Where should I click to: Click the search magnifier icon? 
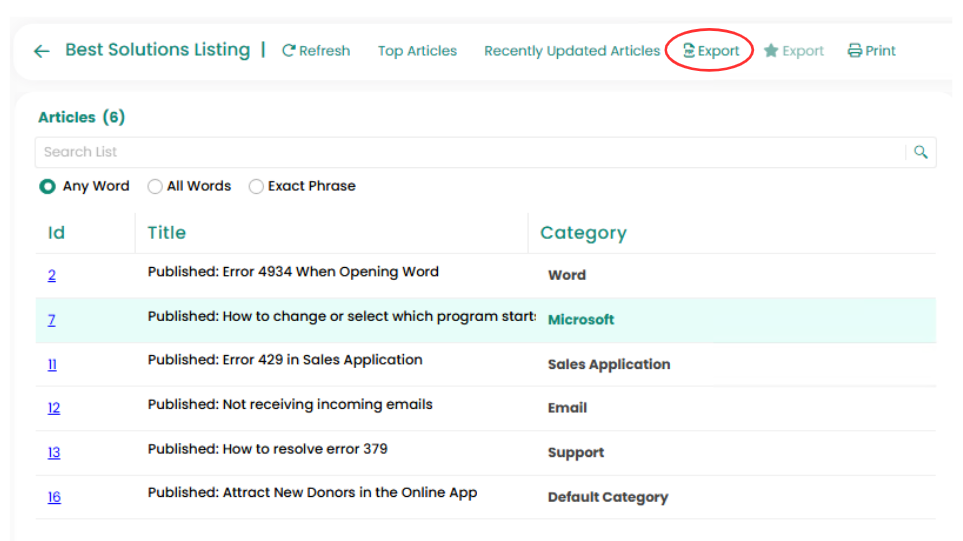[921, 152]
